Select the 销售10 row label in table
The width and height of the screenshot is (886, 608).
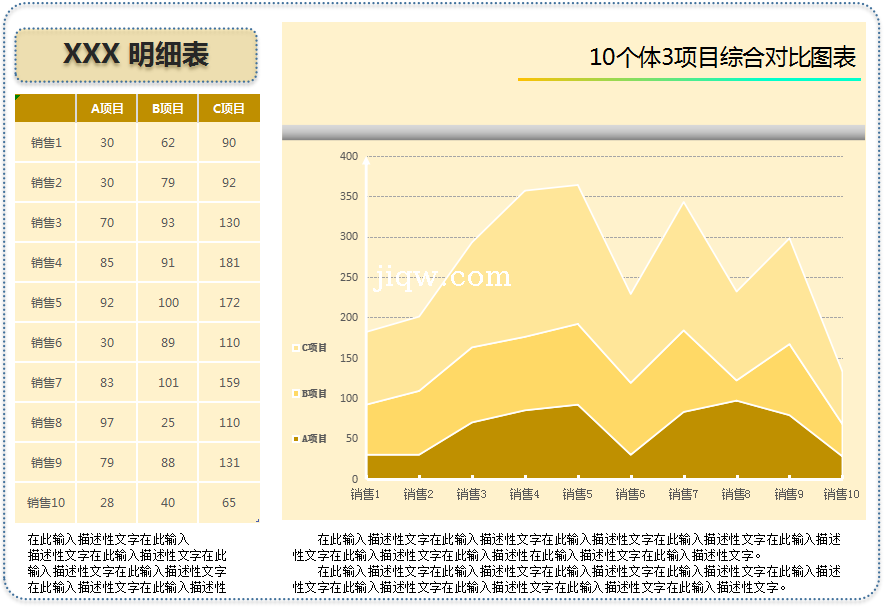coord(46,503)
